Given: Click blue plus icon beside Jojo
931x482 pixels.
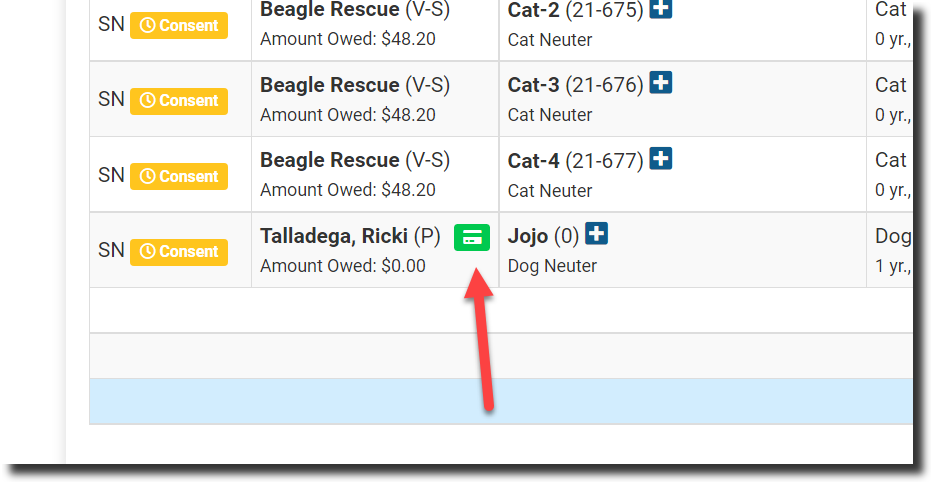Looking at the screenshot, I should pyautogui.click(x=596, y=234).
